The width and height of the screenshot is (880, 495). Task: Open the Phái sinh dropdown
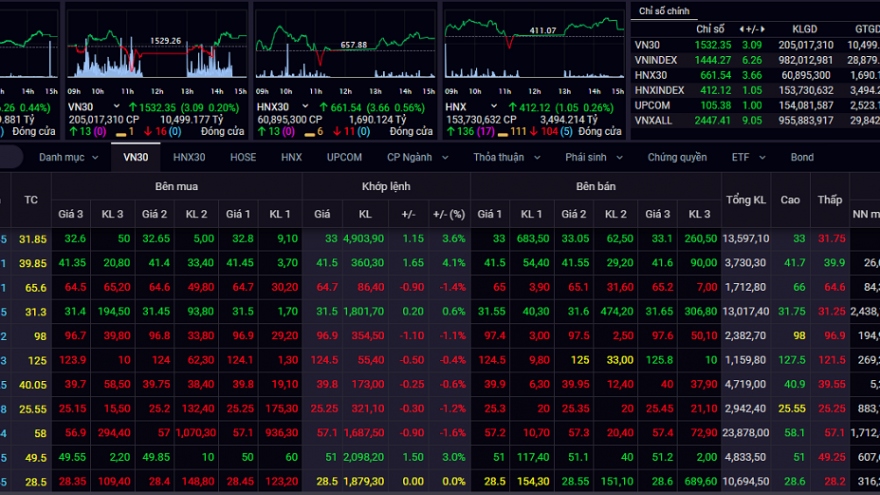tap(591, 157)
